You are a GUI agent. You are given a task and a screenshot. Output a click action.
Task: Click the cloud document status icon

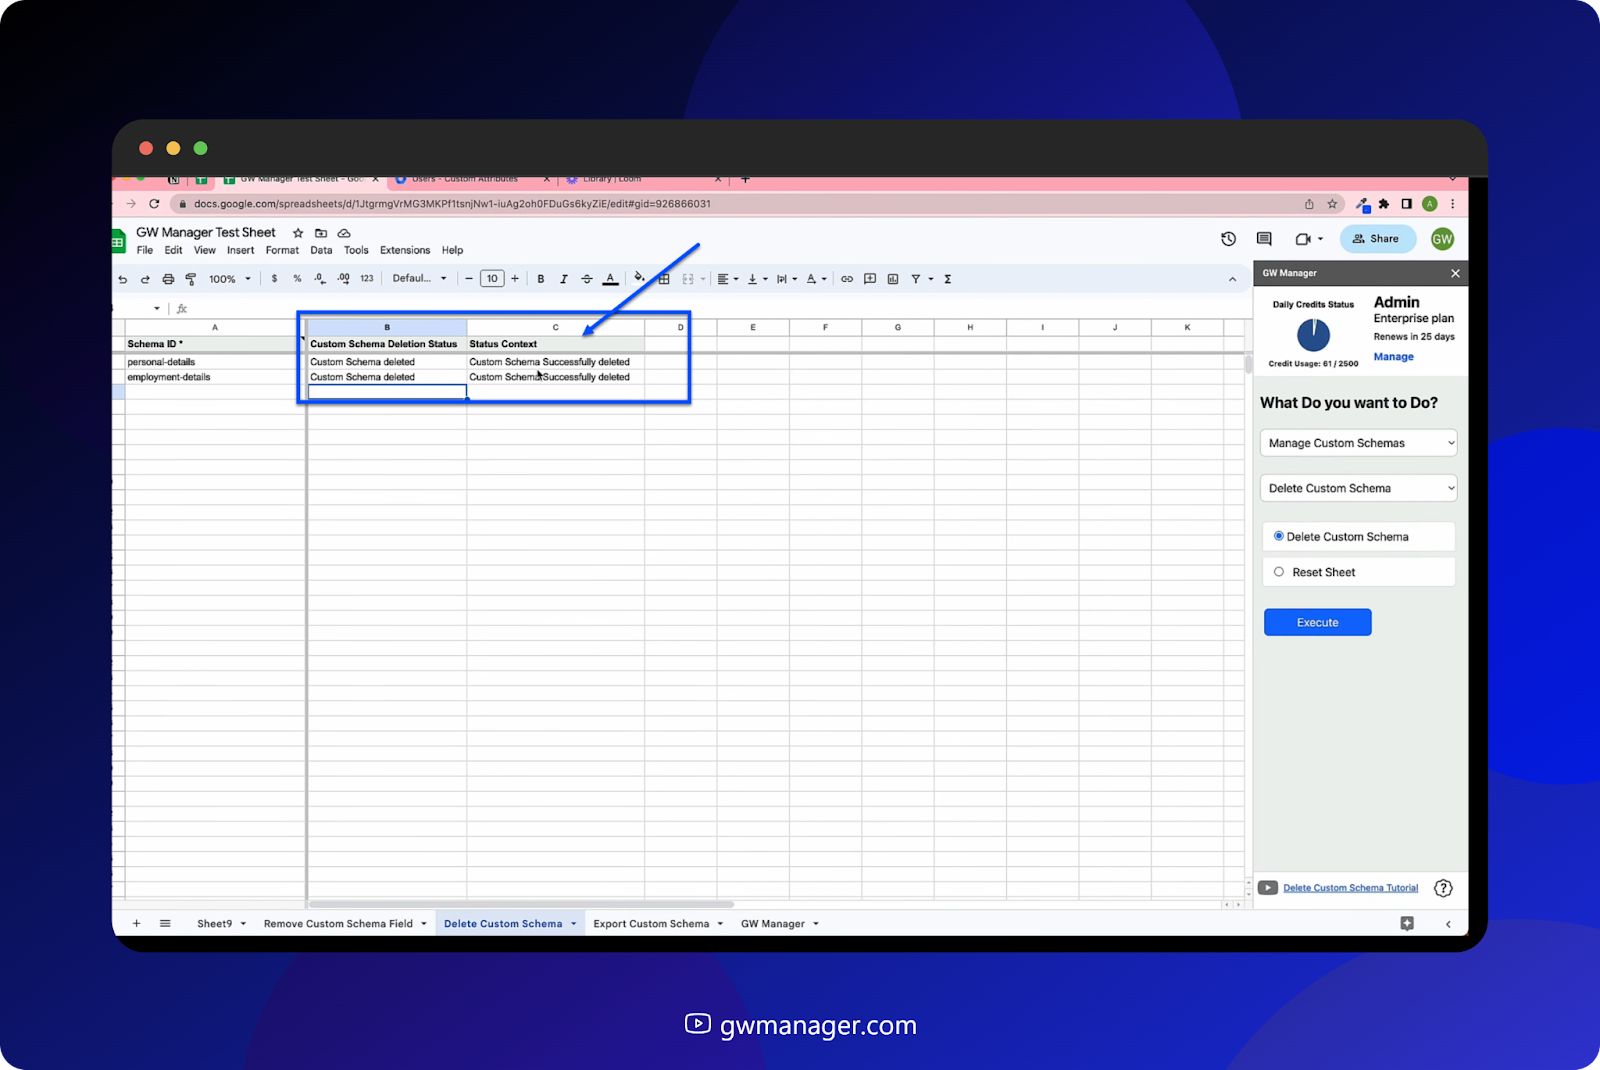tap(344, 233)
